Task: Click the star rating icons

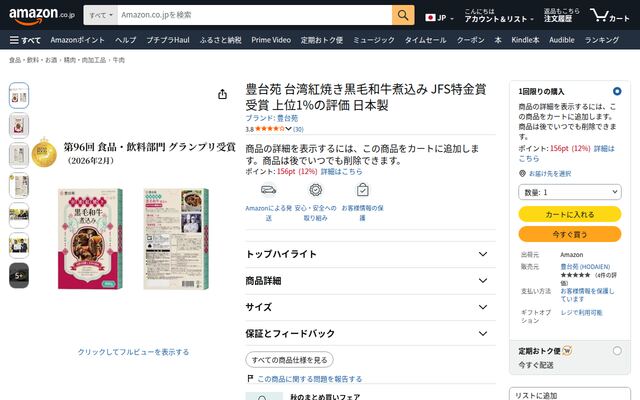Action: pyautogui.click(x=270, y=129)
